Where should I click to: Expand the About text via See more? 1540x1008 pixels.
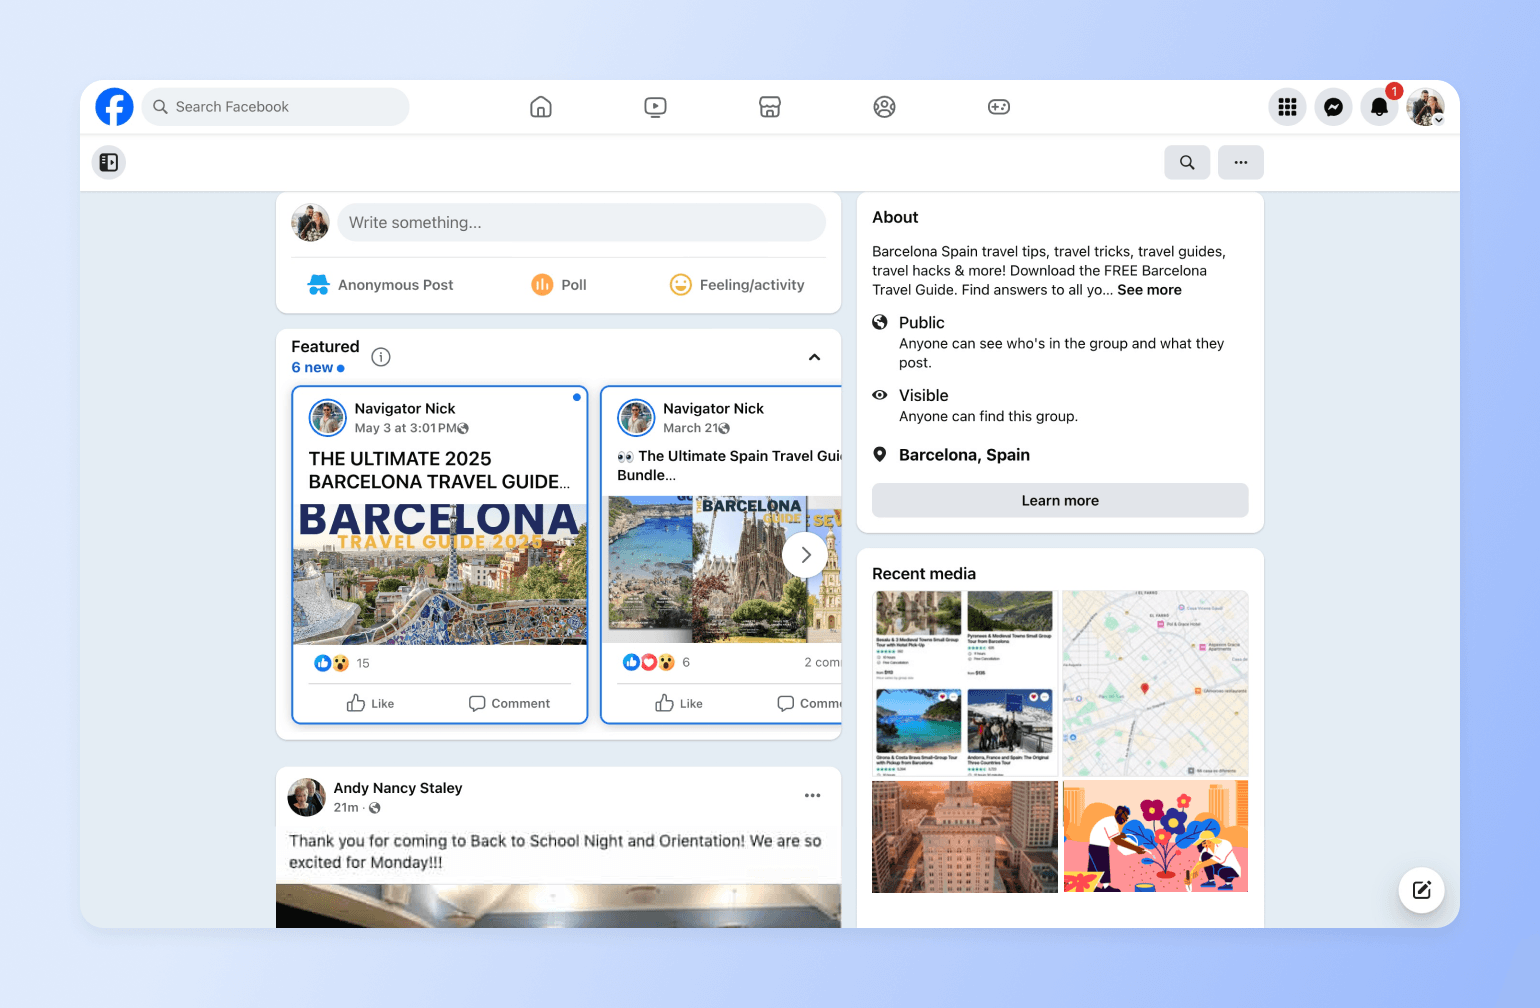click(1148, 289)
